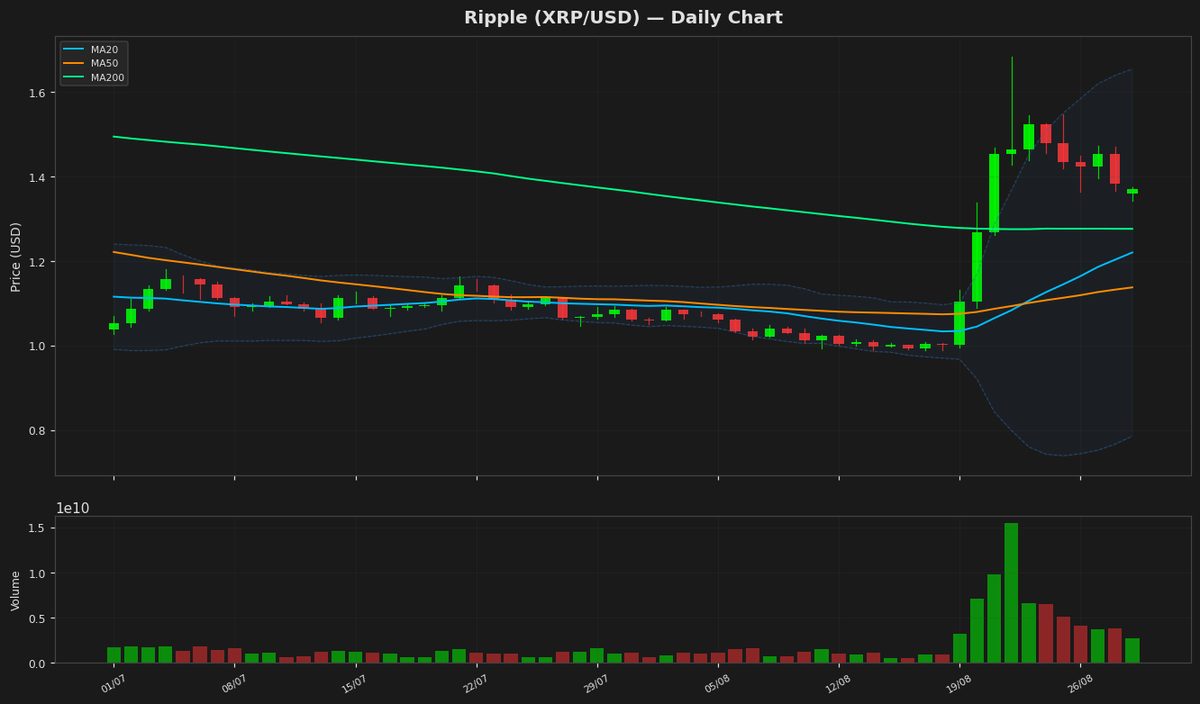Click the 0.8 price axis tick

pos(37,431)
